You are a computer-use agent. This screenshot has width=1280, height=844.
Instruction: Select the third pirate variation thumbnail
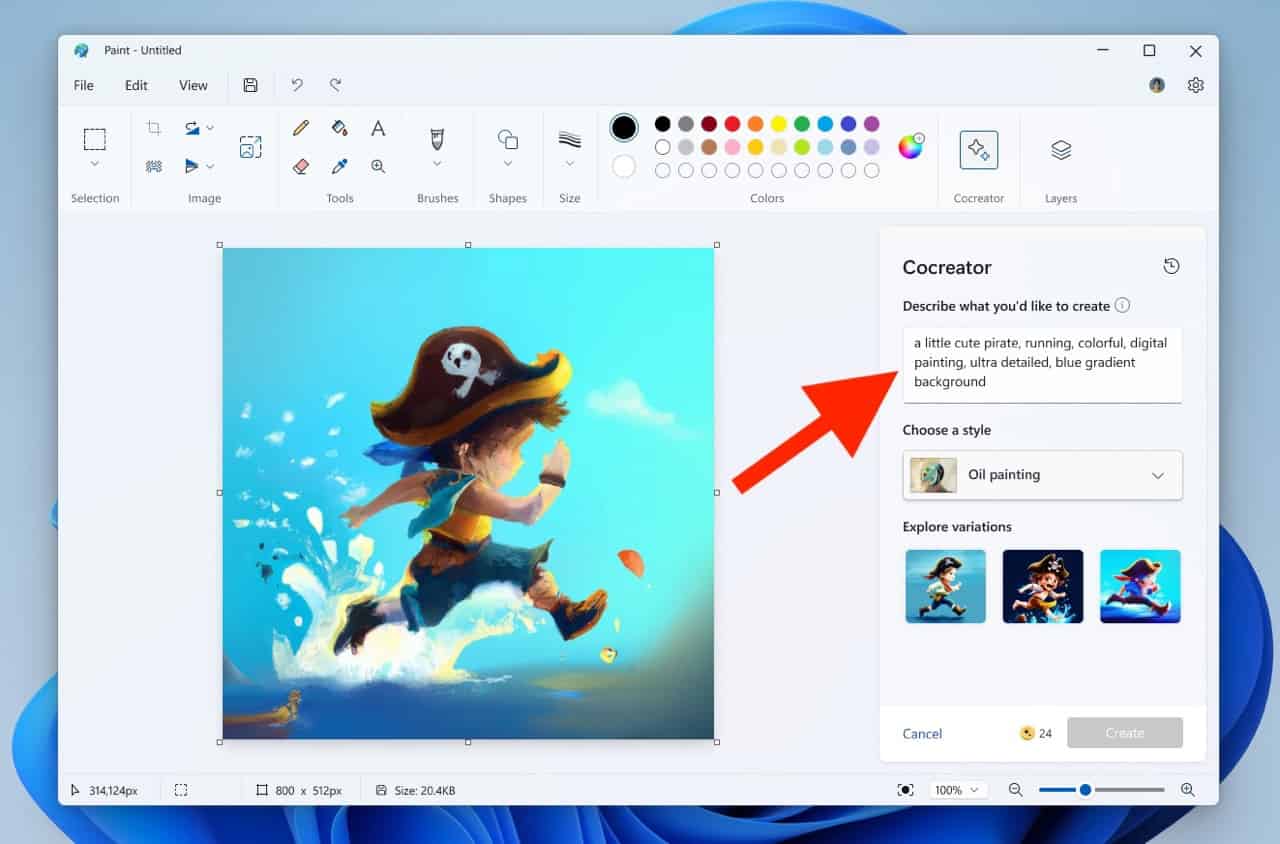click(x=1140, y=586)
